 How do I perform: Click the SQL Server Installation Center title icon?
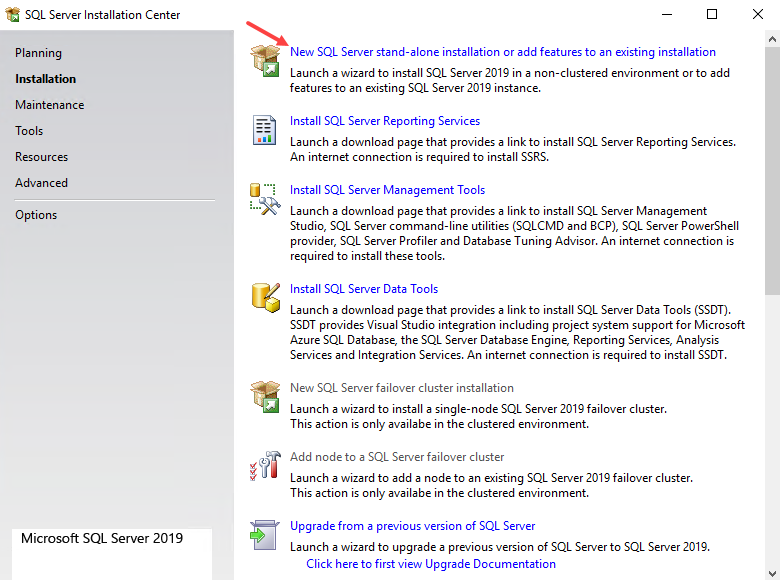(x=12, y=14)
